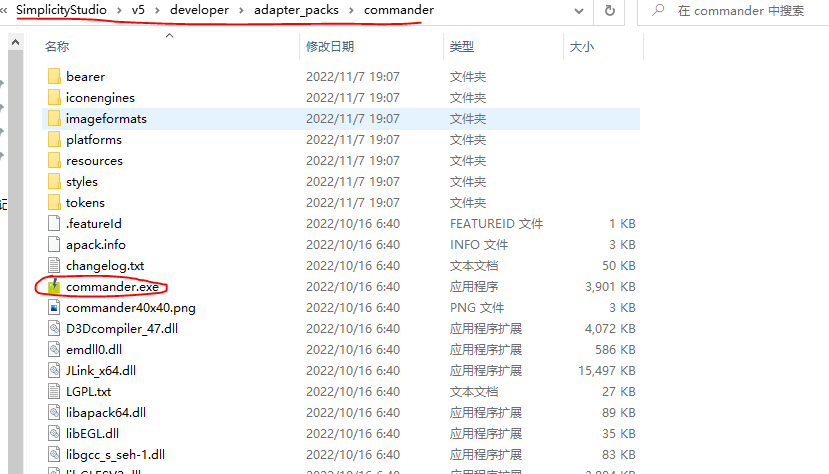829x474 pixels.
Task: Click the styles folder icon
Action: coord(54,182)
